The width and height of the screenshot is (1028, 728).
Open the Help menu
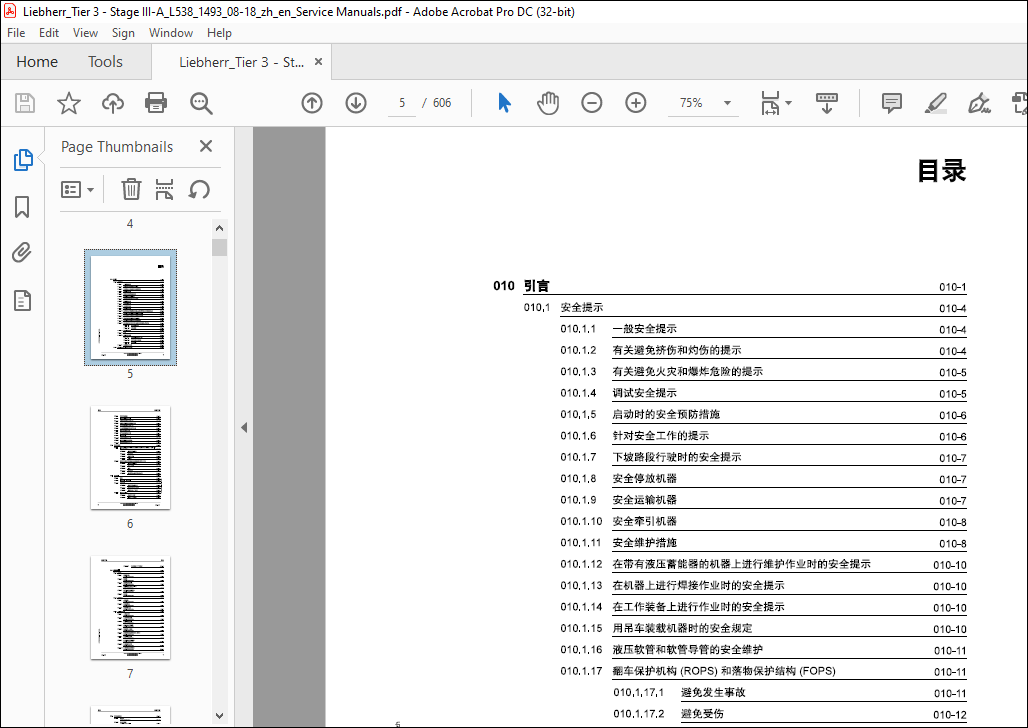pos(219,33)
